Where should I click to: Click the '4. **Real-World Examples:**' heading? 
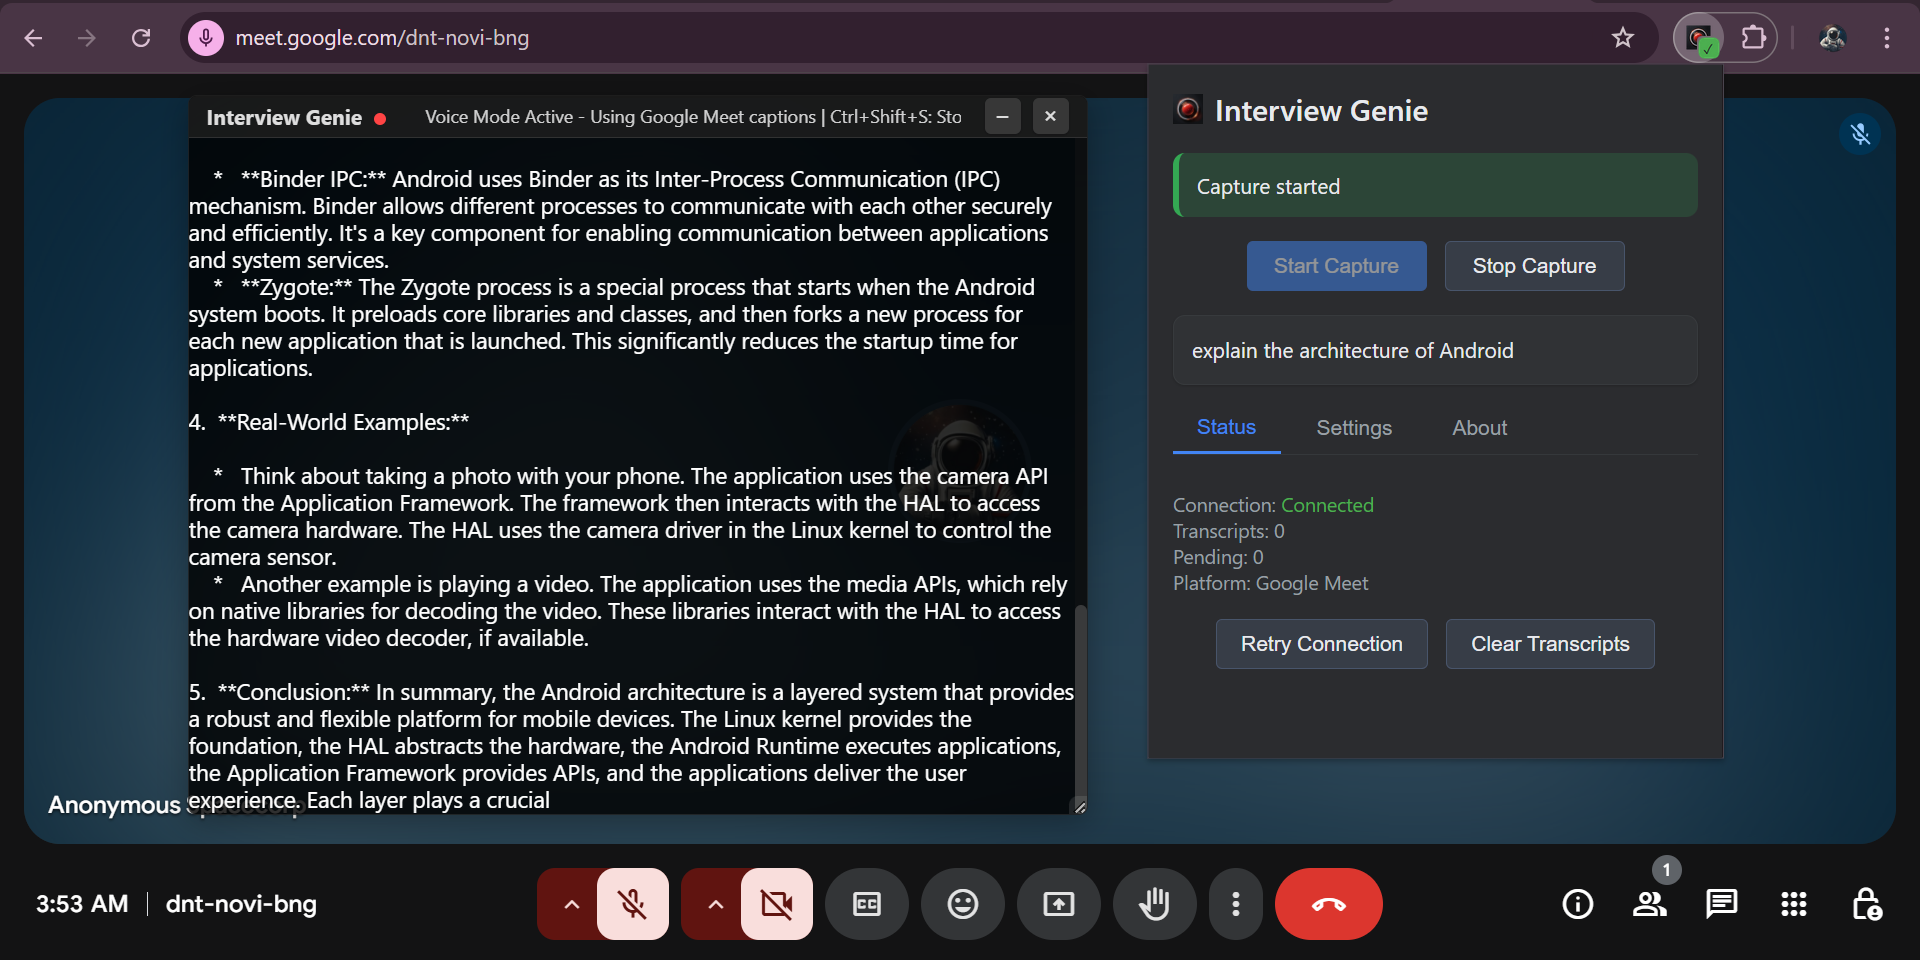click(x=329, y=422)
